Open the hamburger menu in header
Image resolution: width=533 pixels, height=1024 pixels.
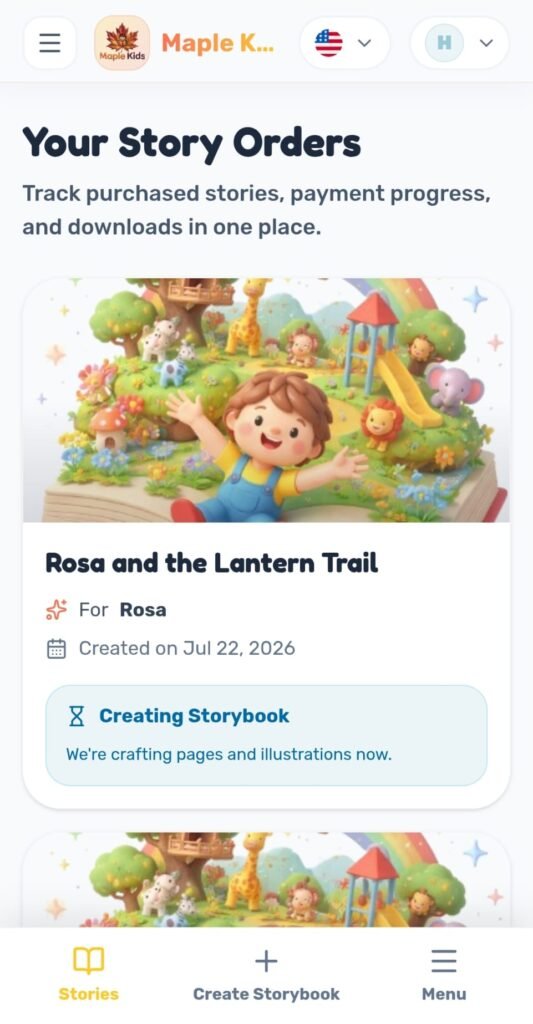(50, 43)
